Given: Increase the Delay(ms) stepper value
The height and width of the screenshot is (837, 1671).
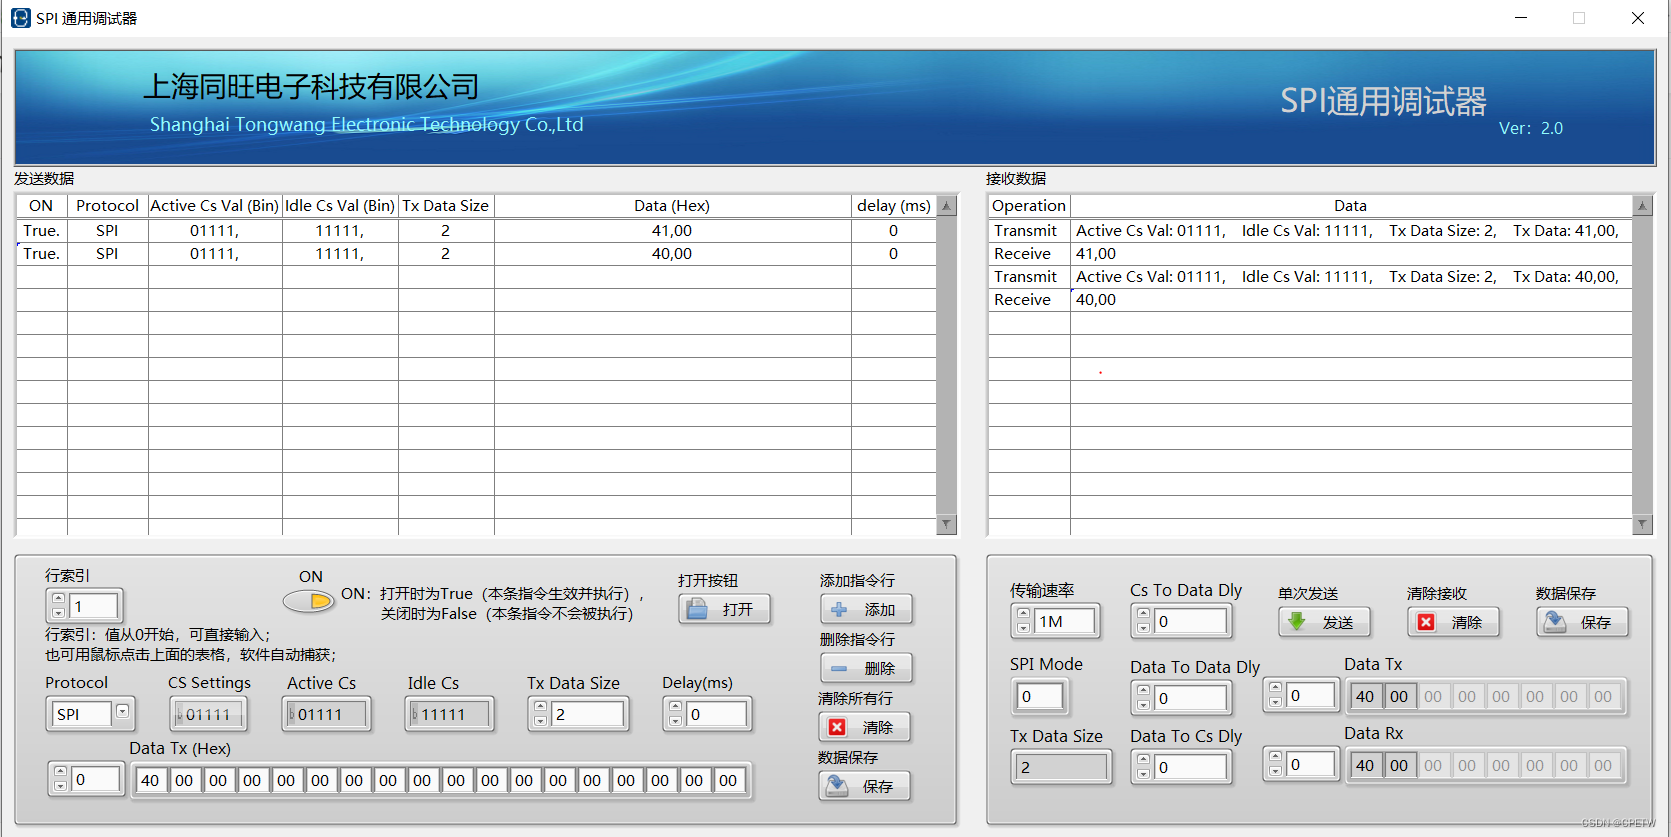Looking at the screenshot, I should click(x=675, y=708).
